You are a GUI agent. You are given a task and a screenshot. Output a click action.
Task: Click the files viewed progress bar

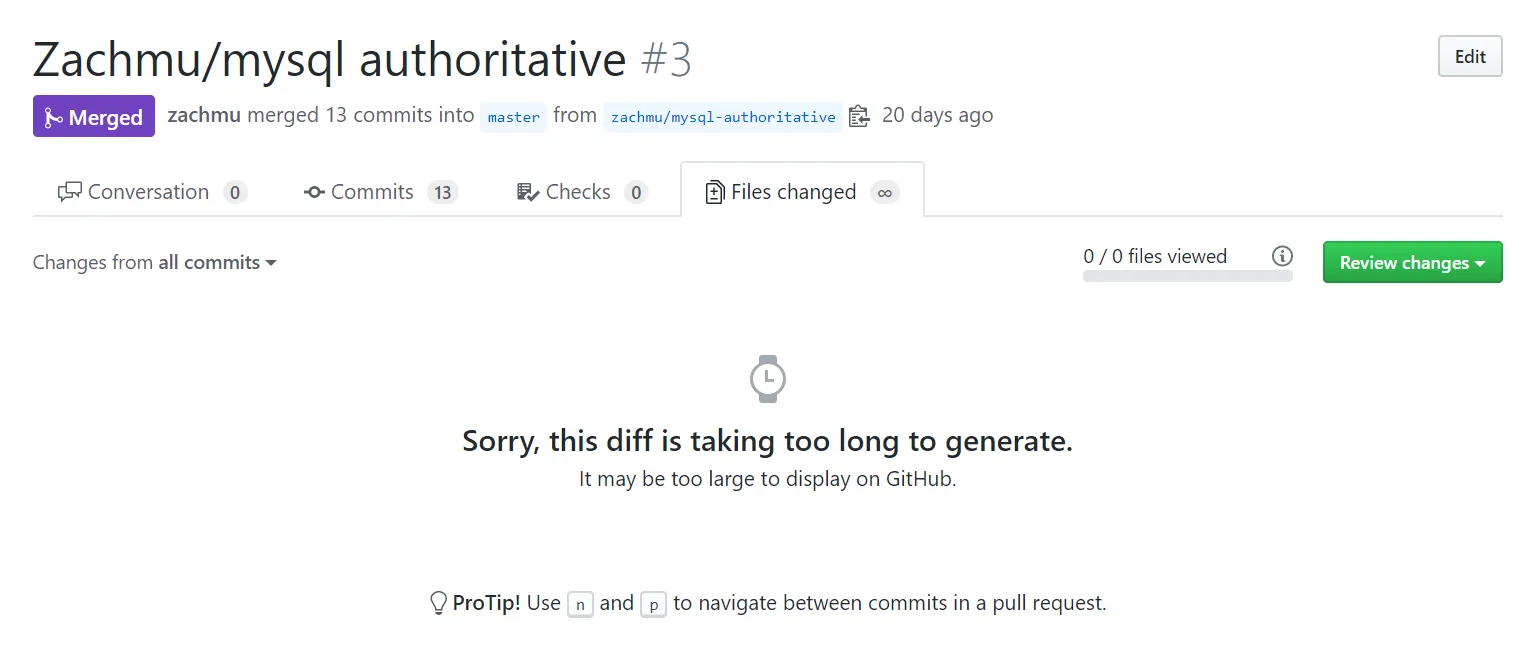(x=1187, y=276)
